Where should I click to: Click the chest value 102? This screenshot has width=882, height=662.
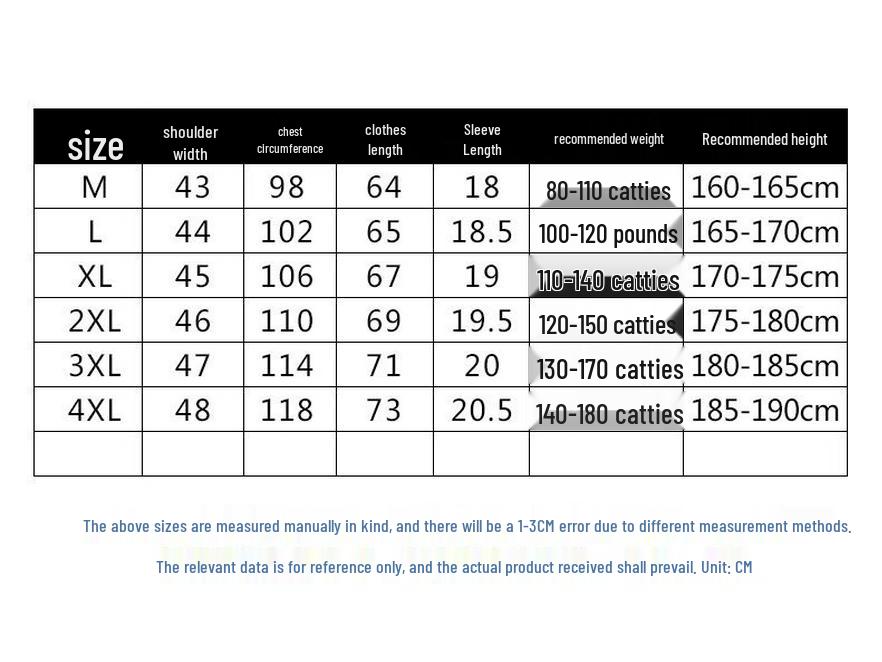tap(286, 232)
